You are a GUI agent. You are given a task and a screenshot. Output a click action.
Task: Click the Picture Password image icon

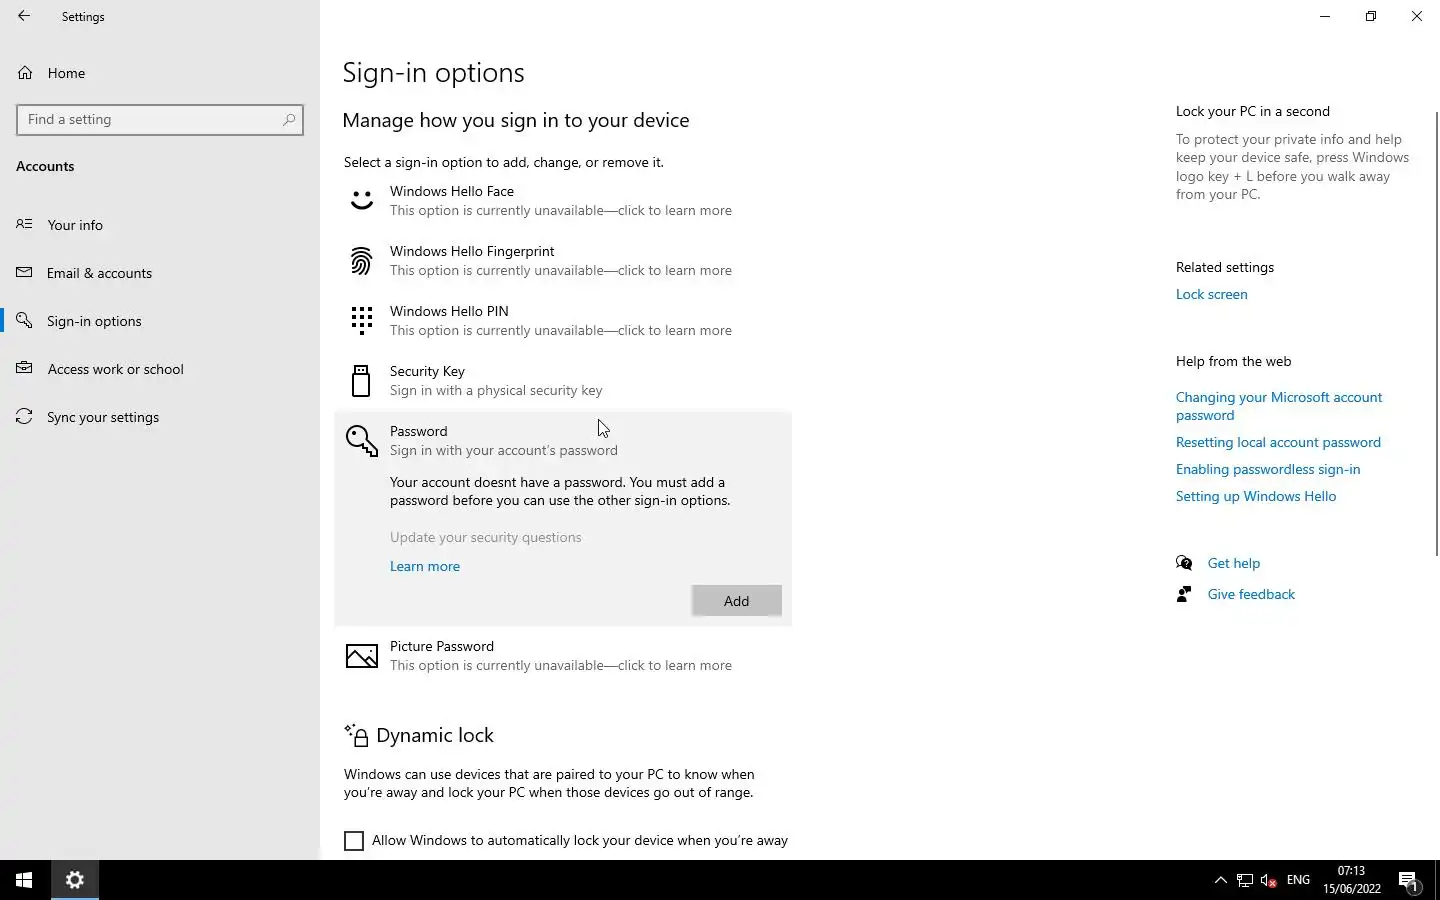(361, 656)
